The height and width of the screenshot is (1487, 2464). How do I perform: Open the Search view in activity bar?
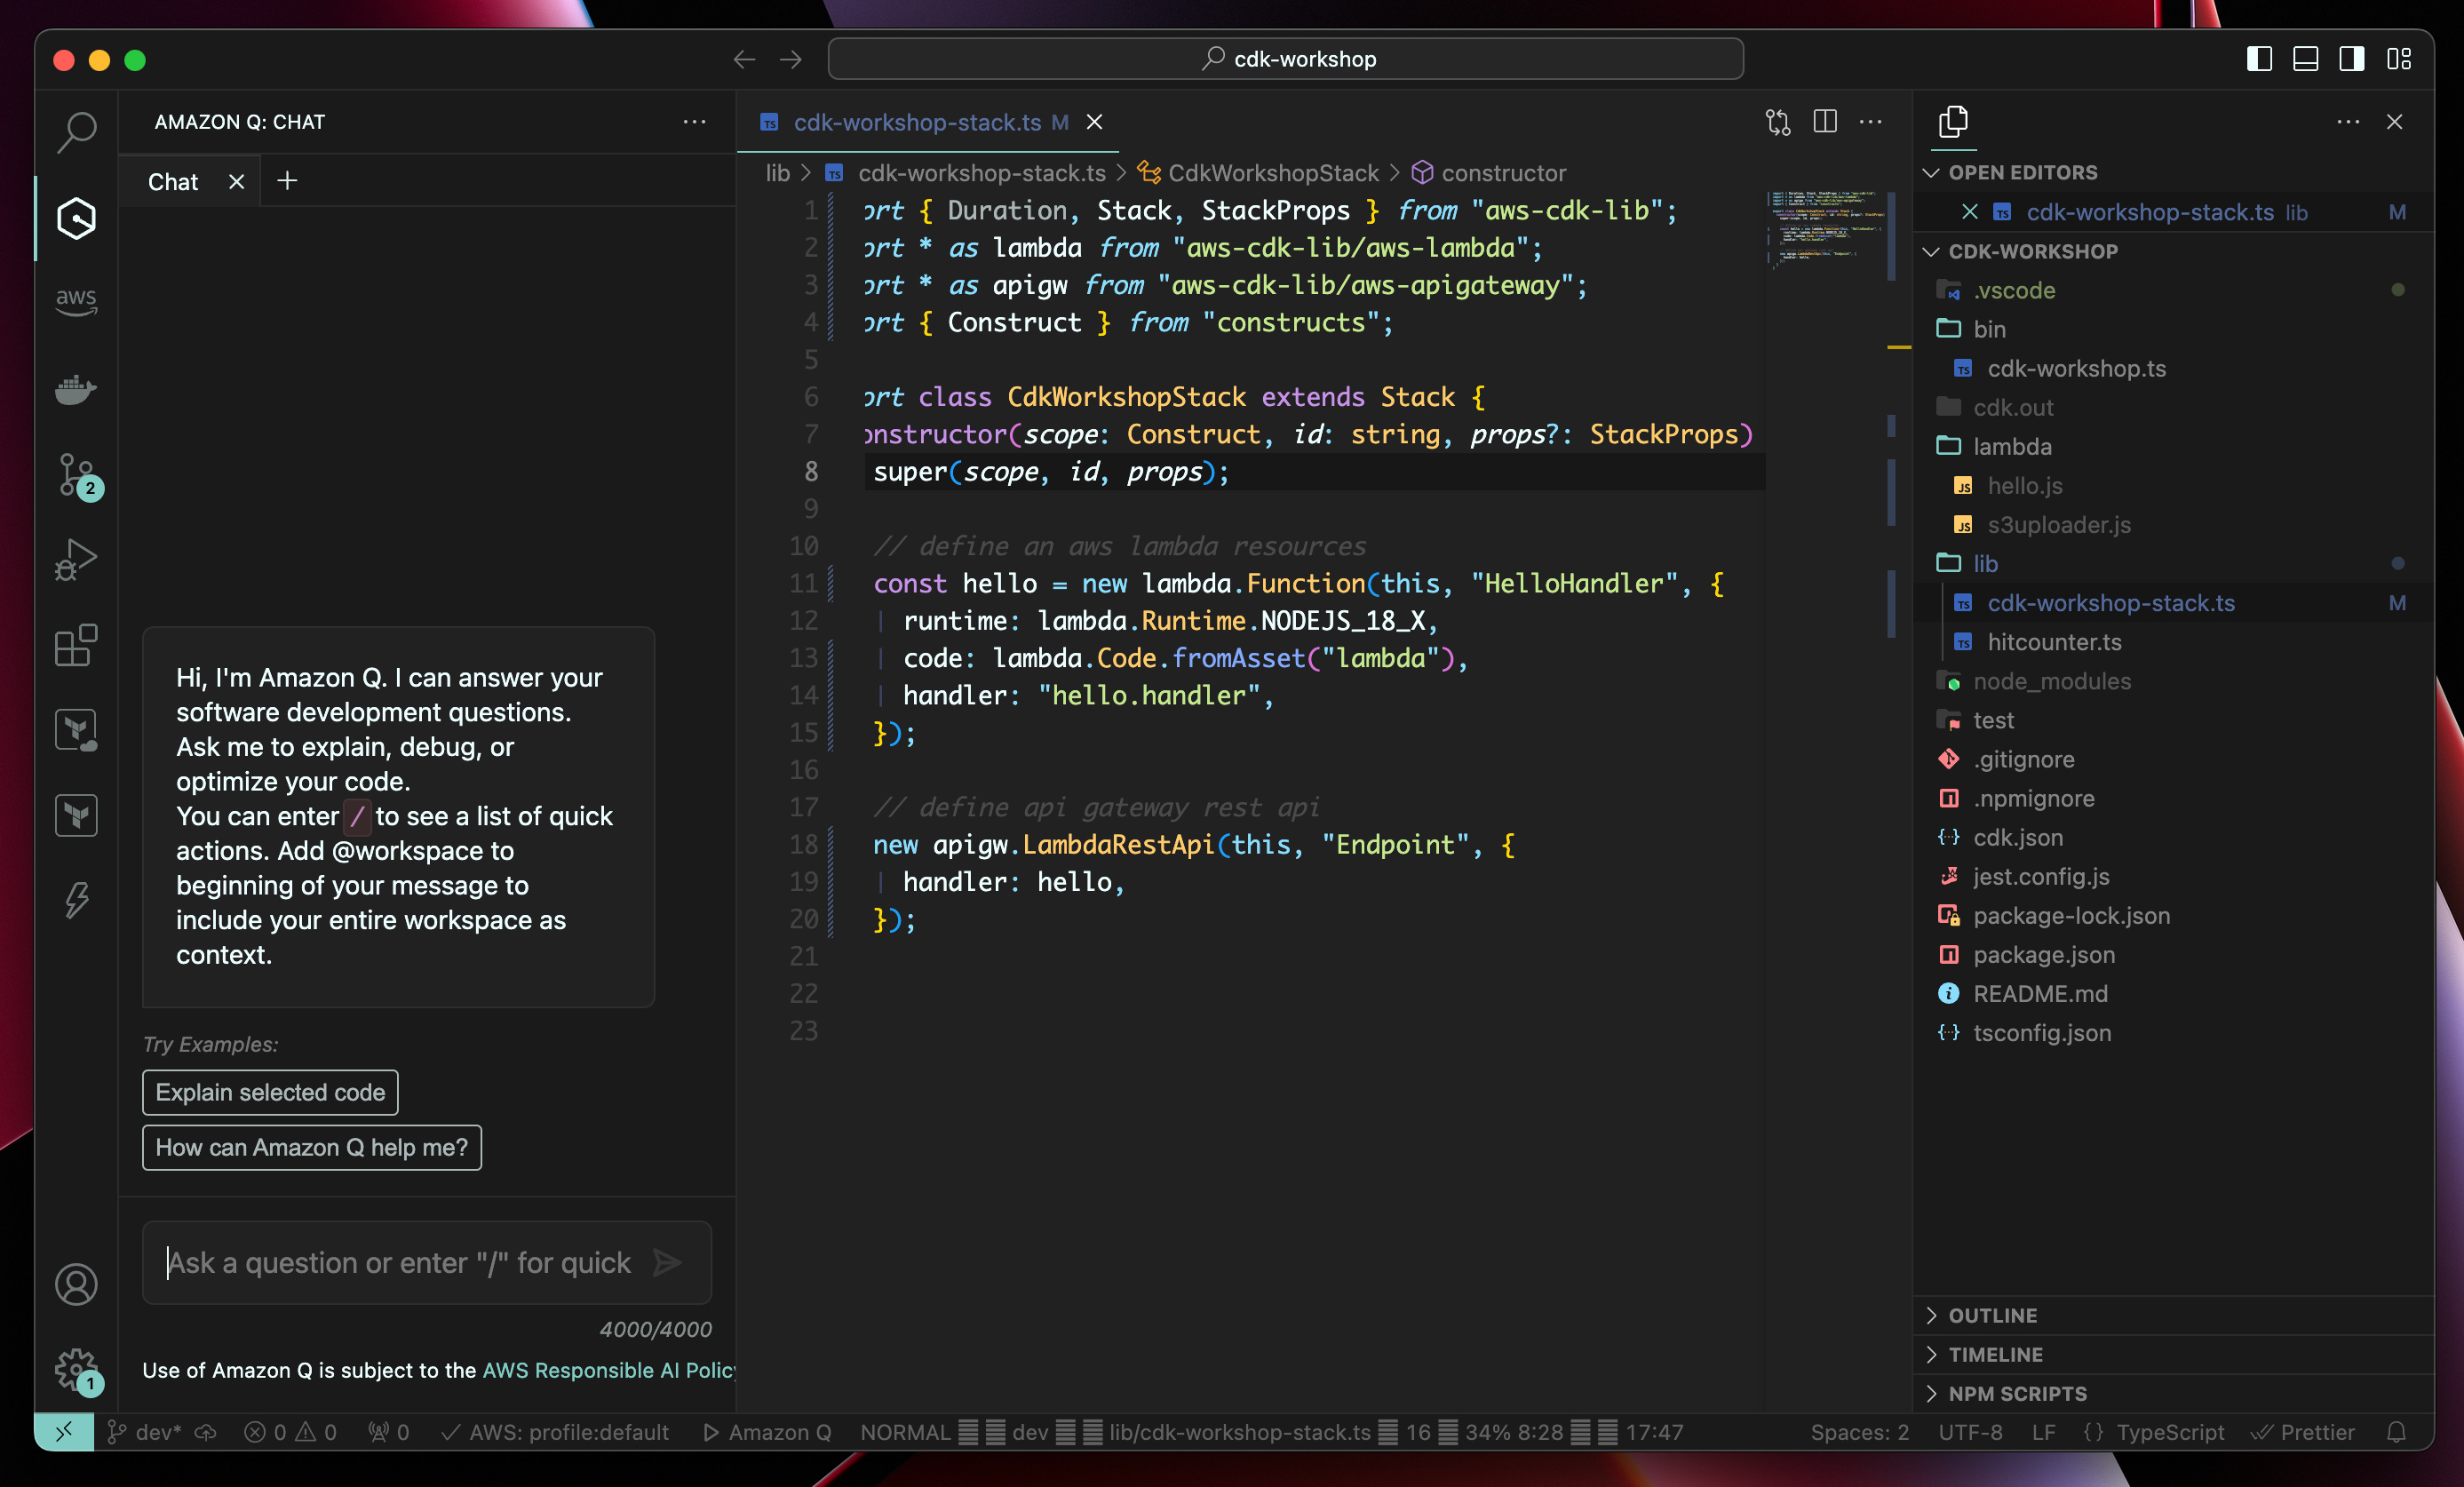(76, 131)
